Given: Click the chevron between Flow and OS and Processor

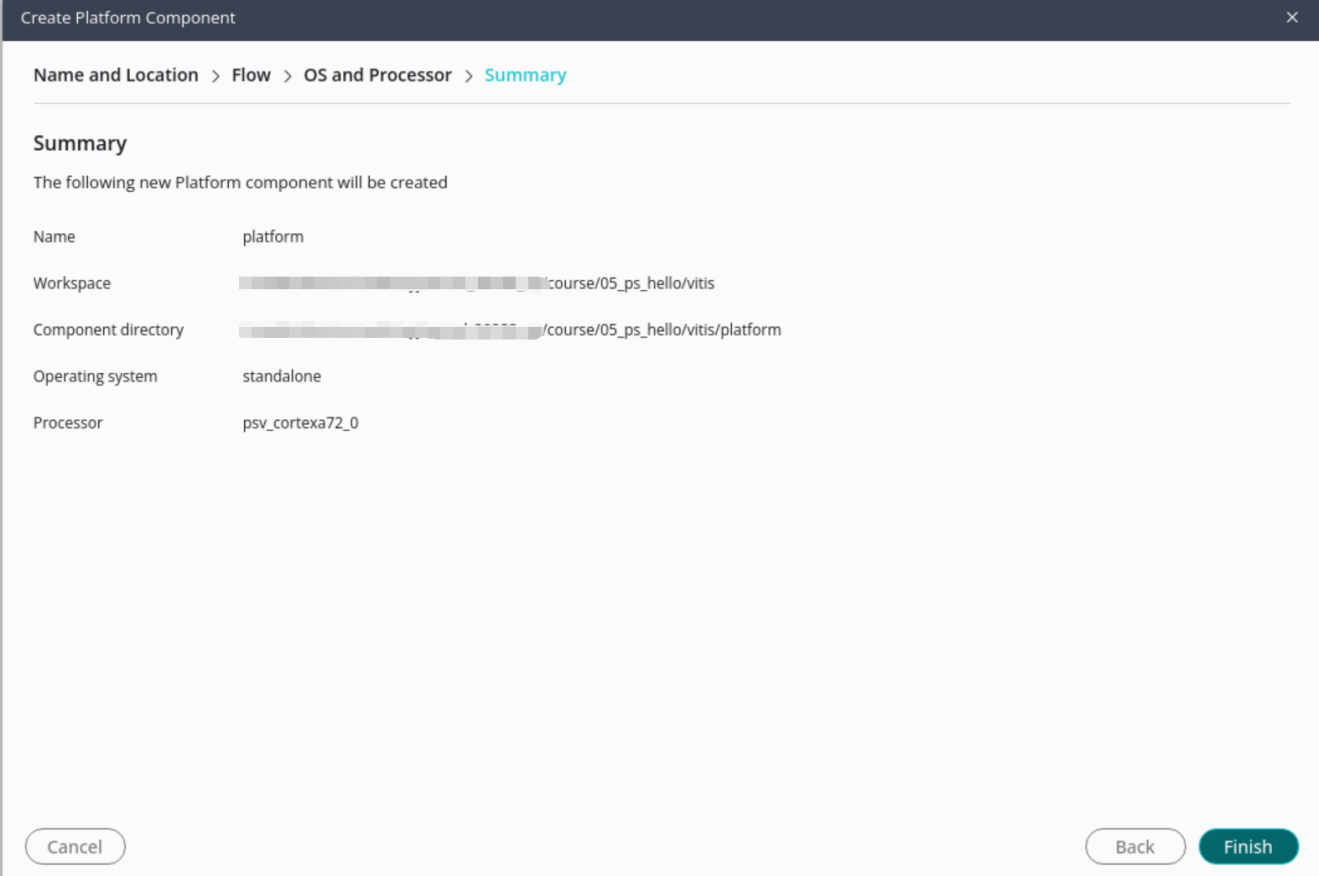Looking at the screenshot, I should click(x=287, y=76).
